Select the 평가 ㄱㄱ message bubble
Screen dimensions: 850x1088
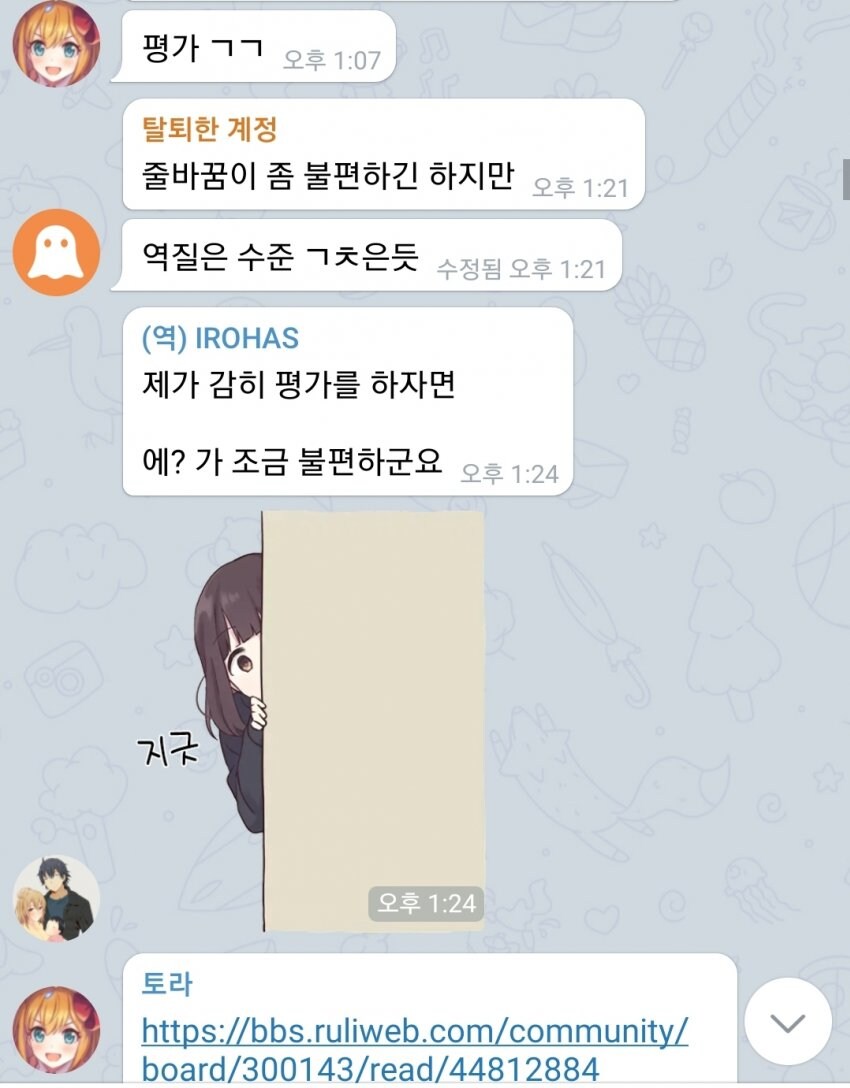[254, 46]
